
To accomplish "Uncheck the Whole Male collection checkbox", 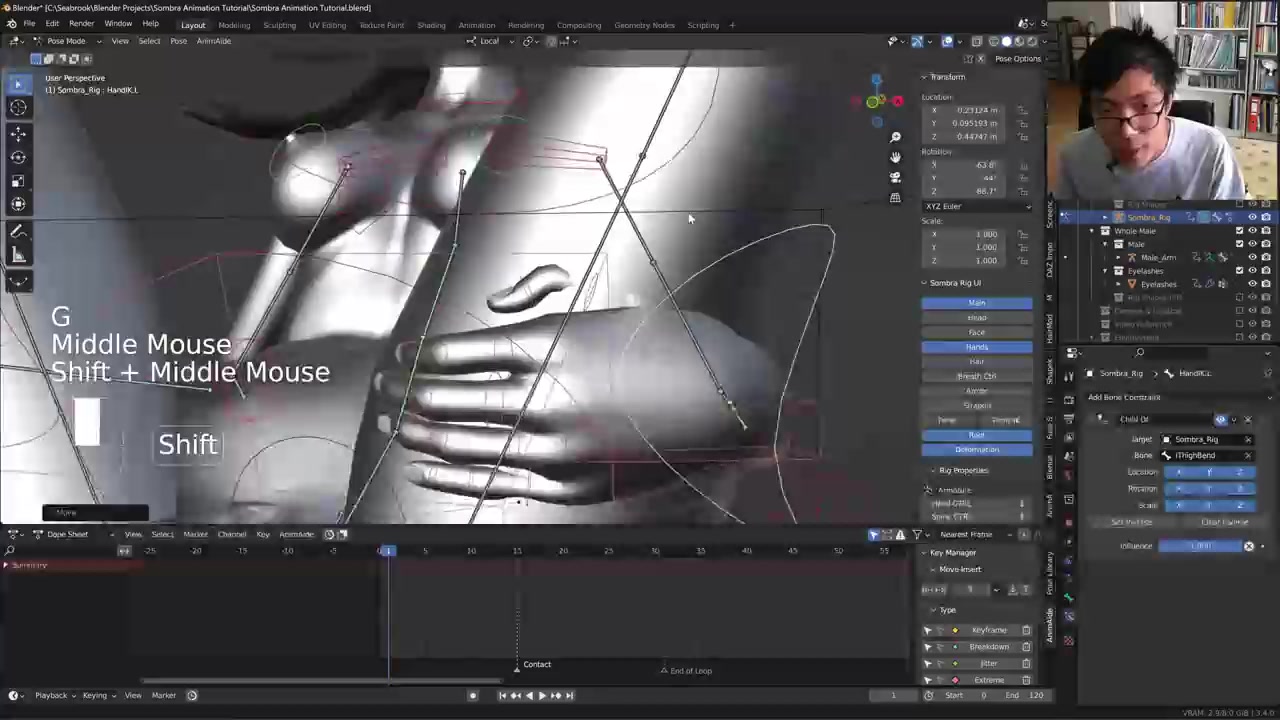I will click(1239, 231).
